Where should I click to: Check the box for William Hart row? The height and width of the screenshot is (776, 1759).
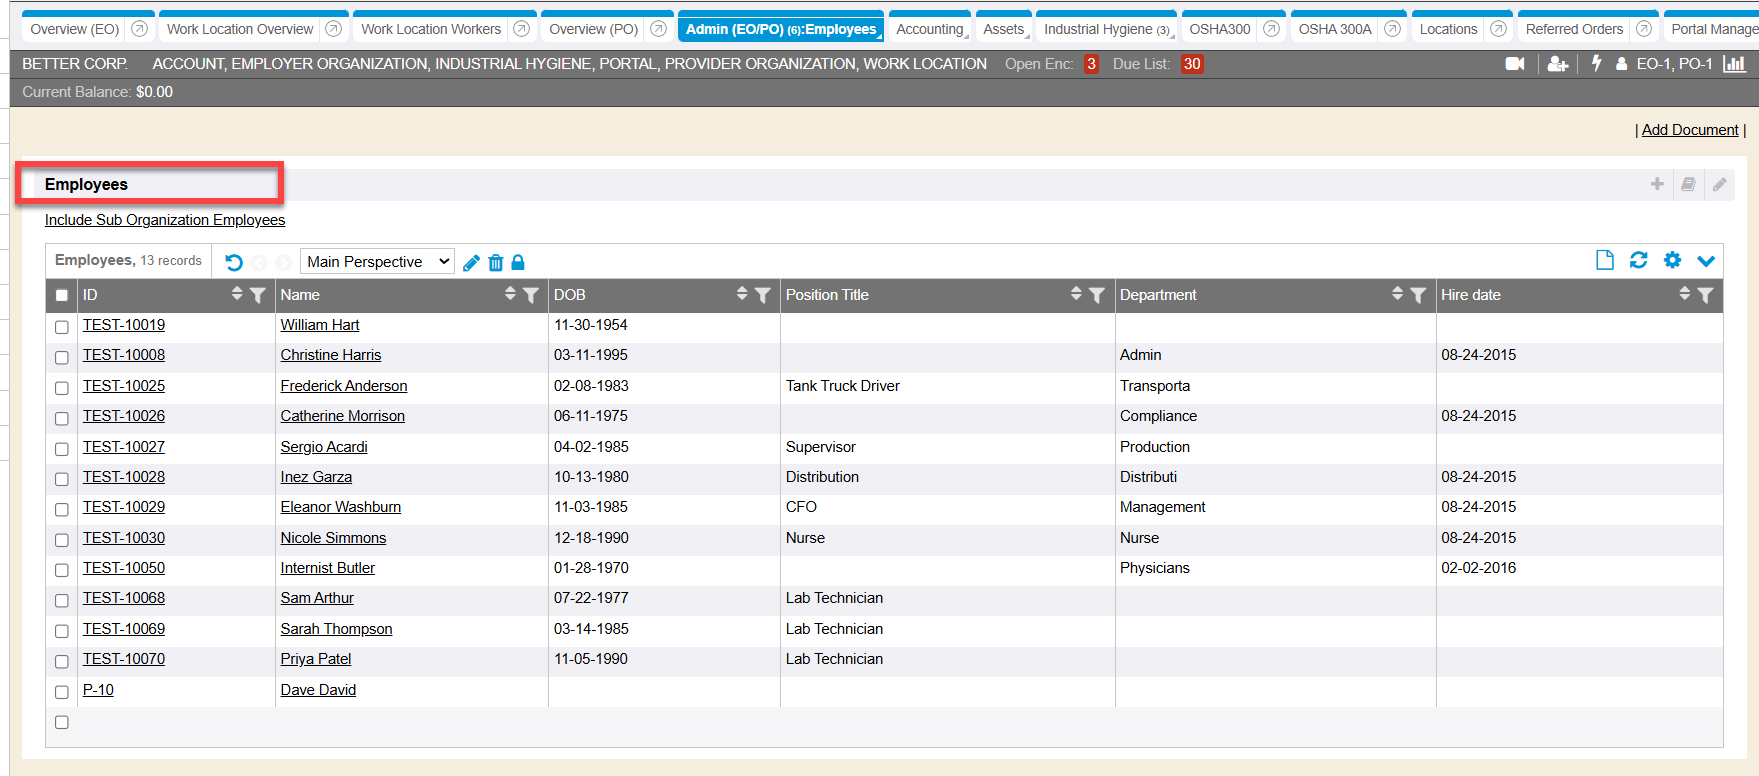[62, 327]
